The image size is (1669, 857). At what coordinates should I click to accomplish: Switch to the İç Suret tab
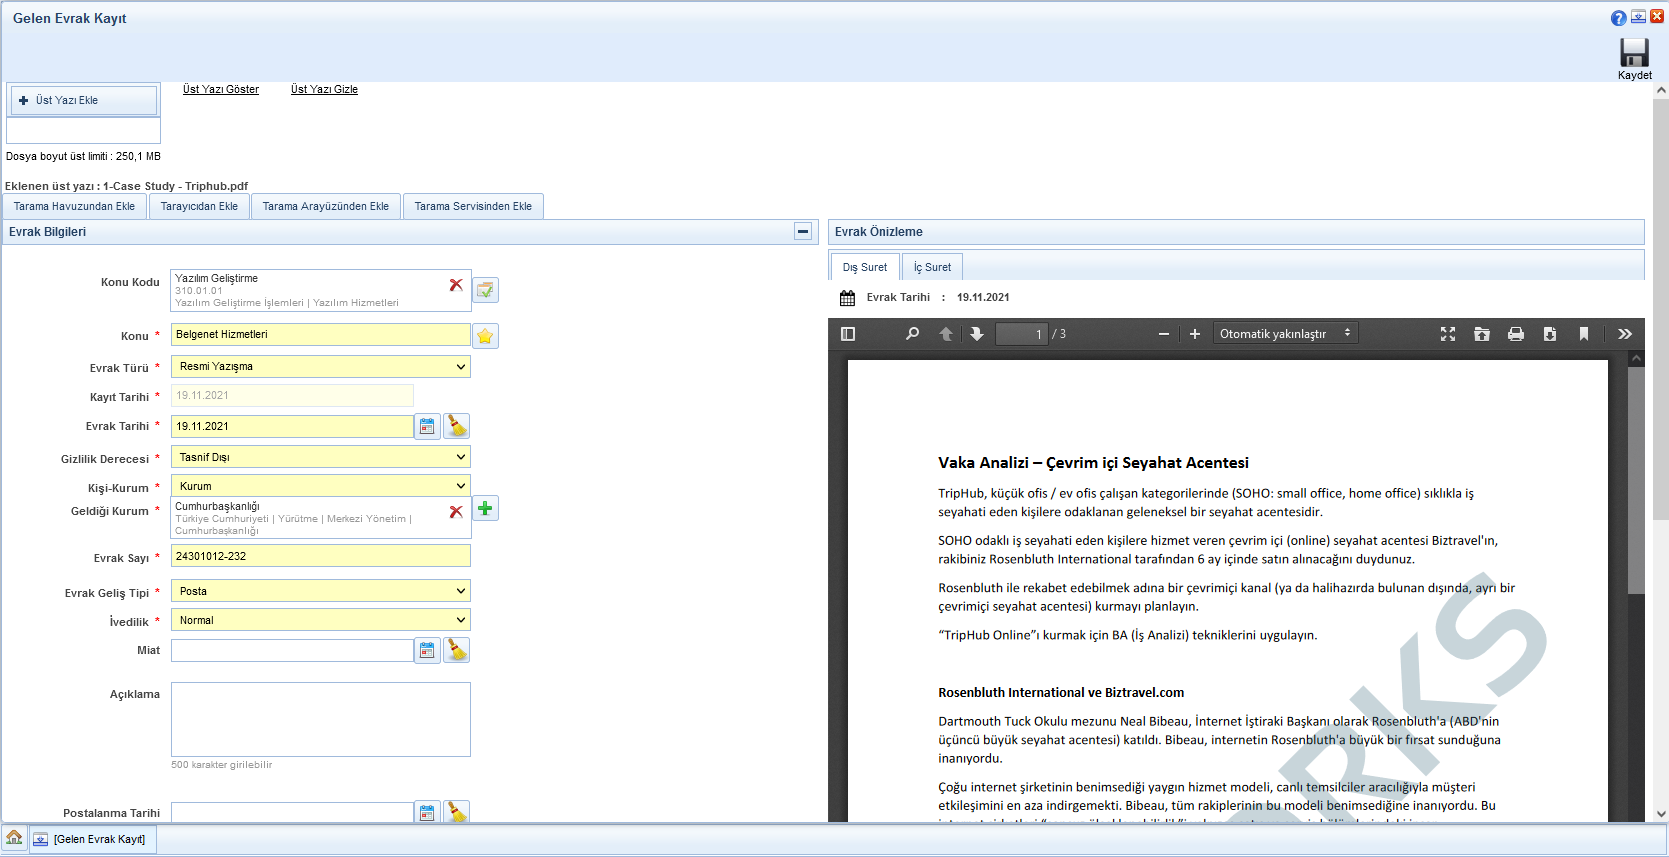[932, 267]
